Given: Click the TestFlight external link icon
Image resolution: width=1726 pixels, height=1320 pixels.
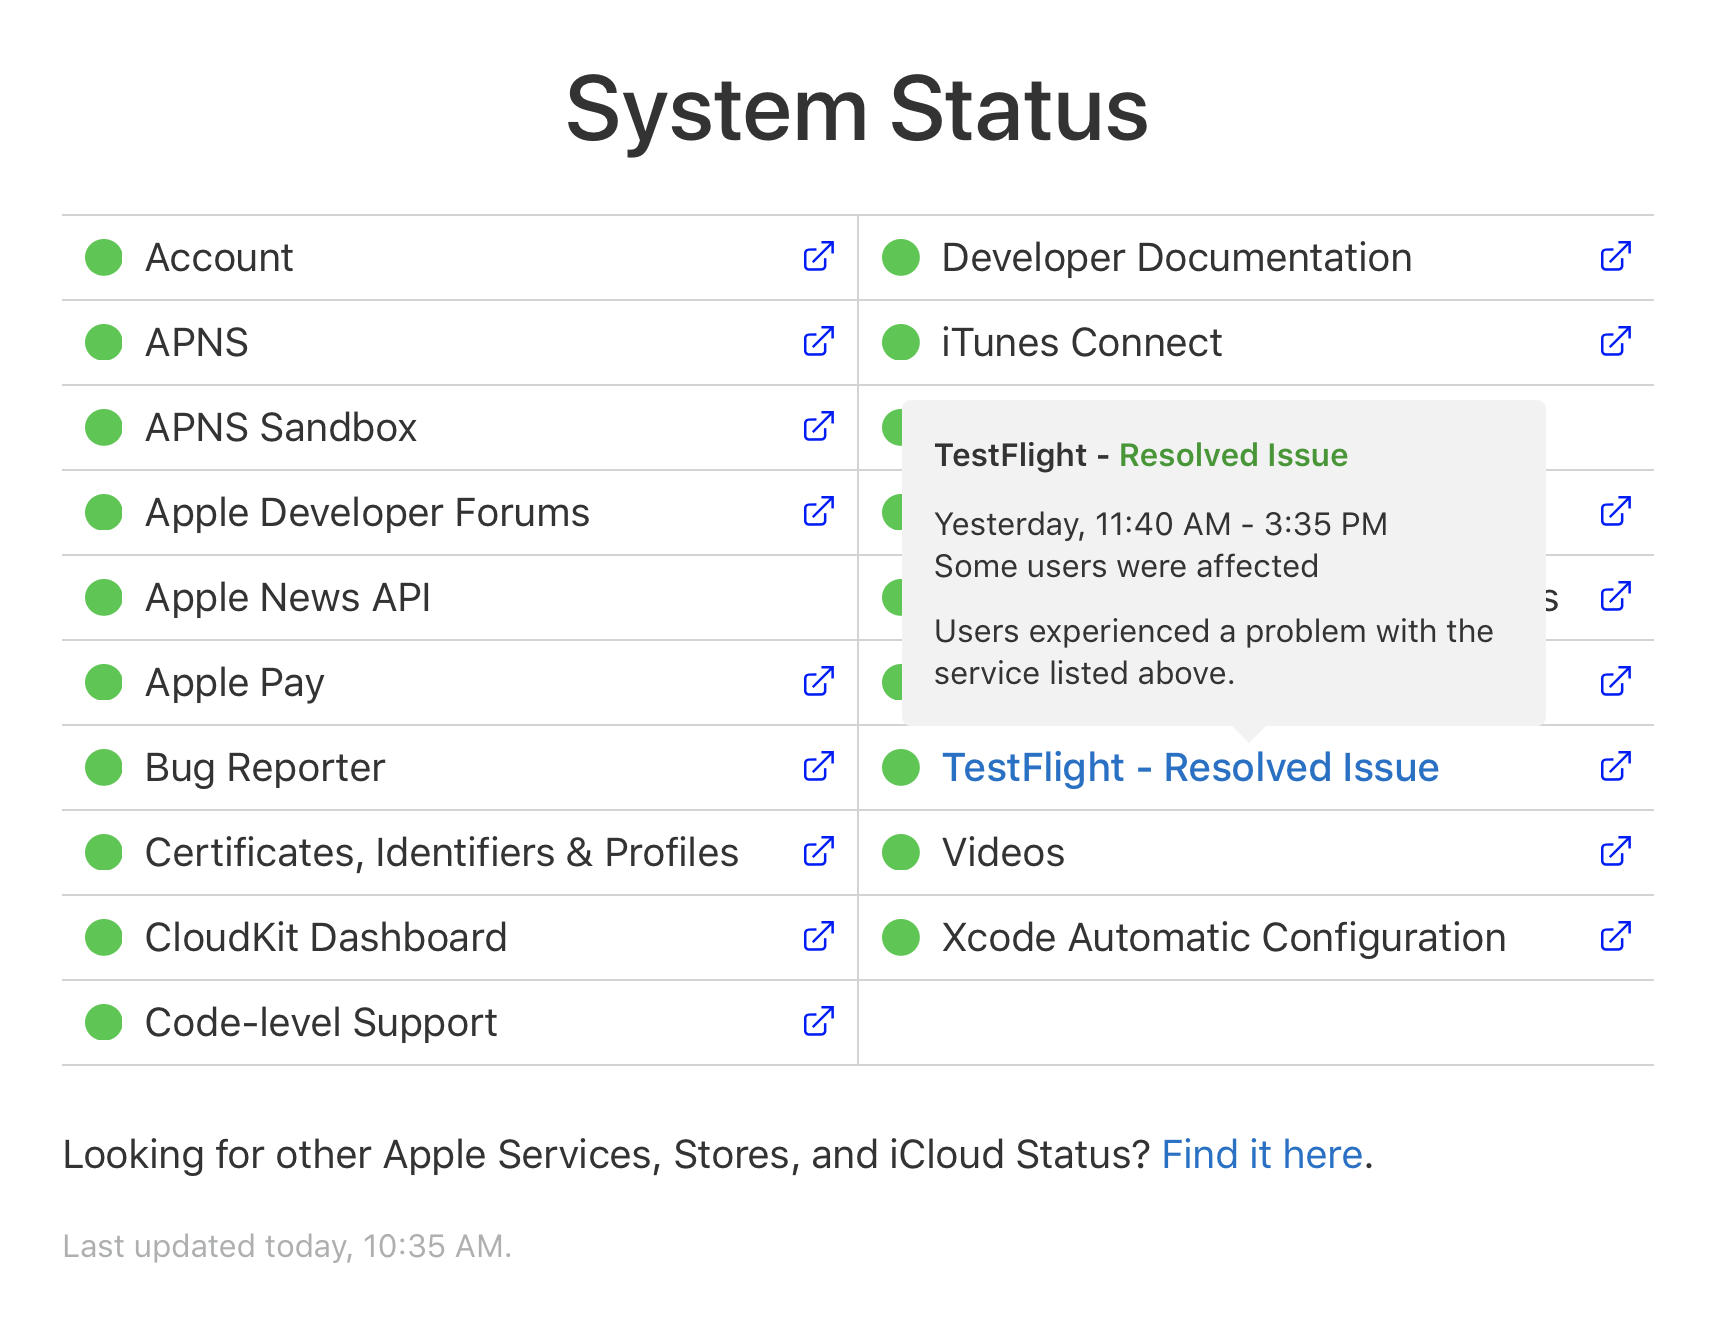Looking at the screenshot, I should coord(1616,767).
